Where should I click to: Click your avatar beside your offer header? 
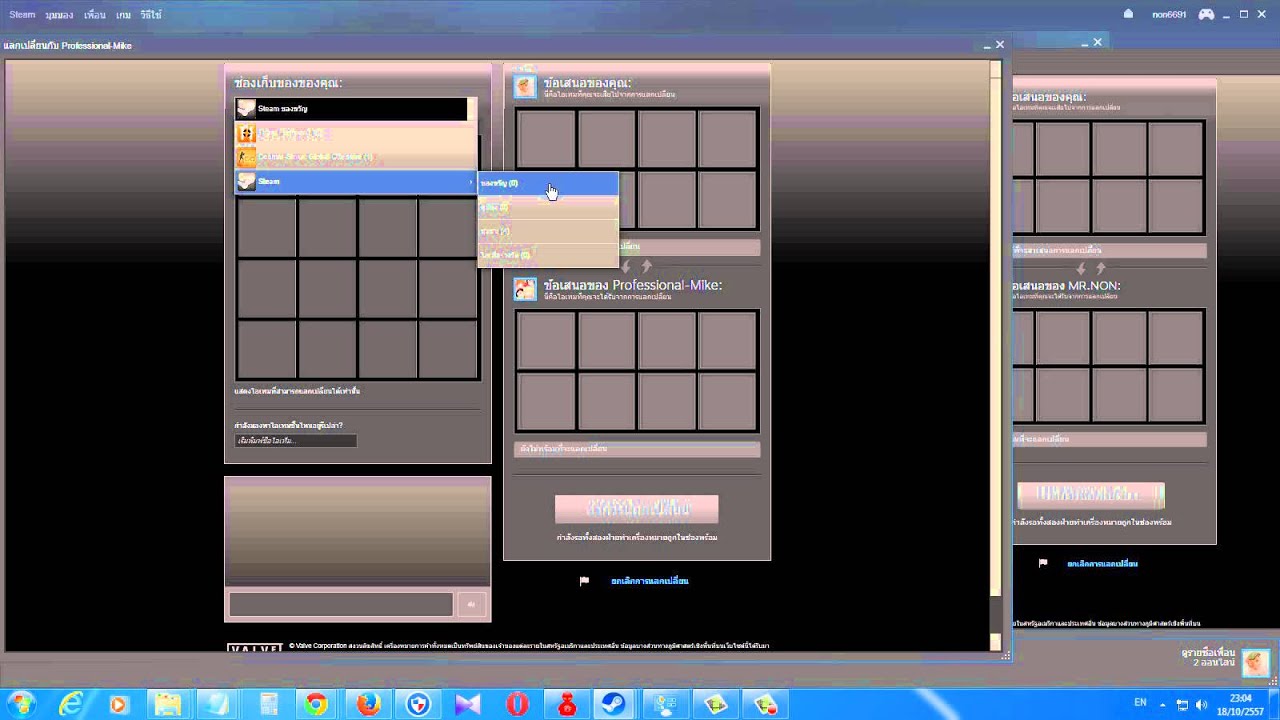525,86
